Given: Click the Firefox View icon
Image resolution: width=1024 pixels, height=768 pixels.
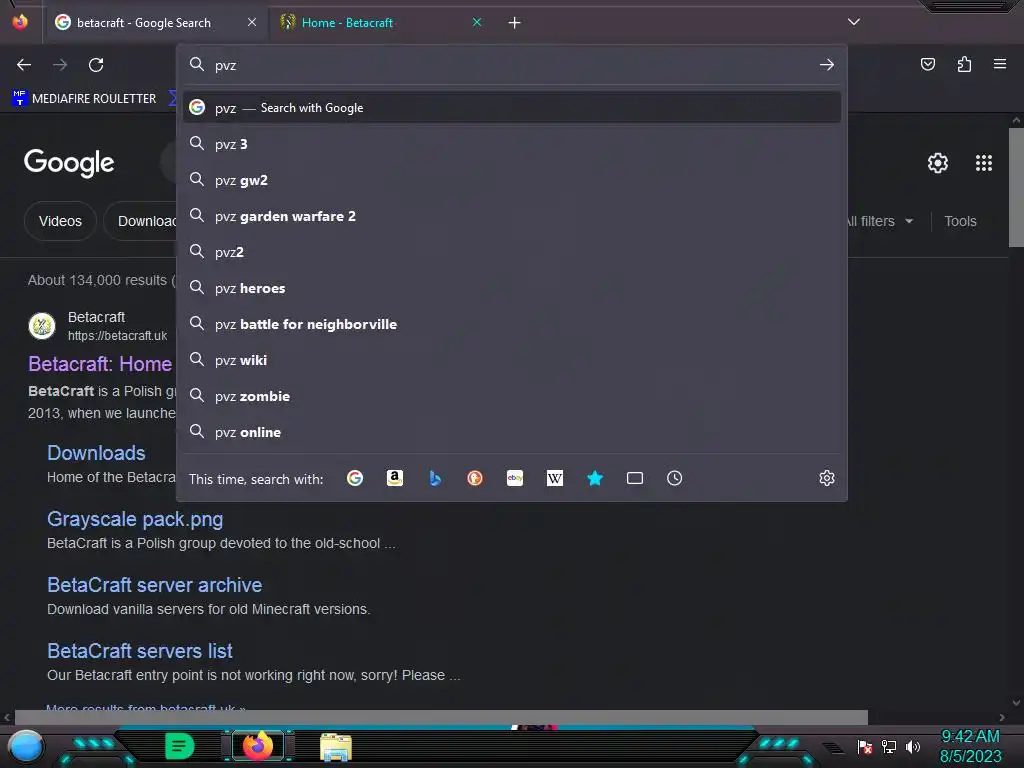Looking at the screenshot, I should pos(20,22).
